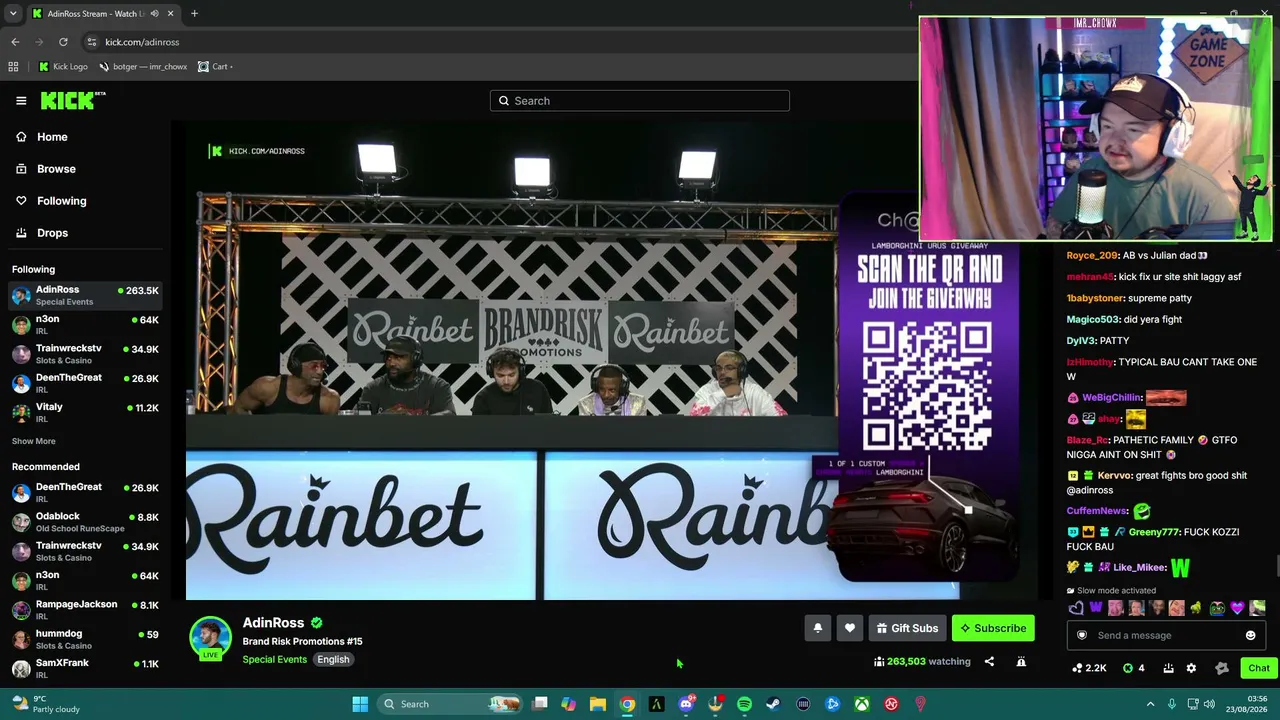The height and width of the screenshot is (720, 1280).
Task: Click the CuffemNews username in chat
Action: pos(1097,511)
